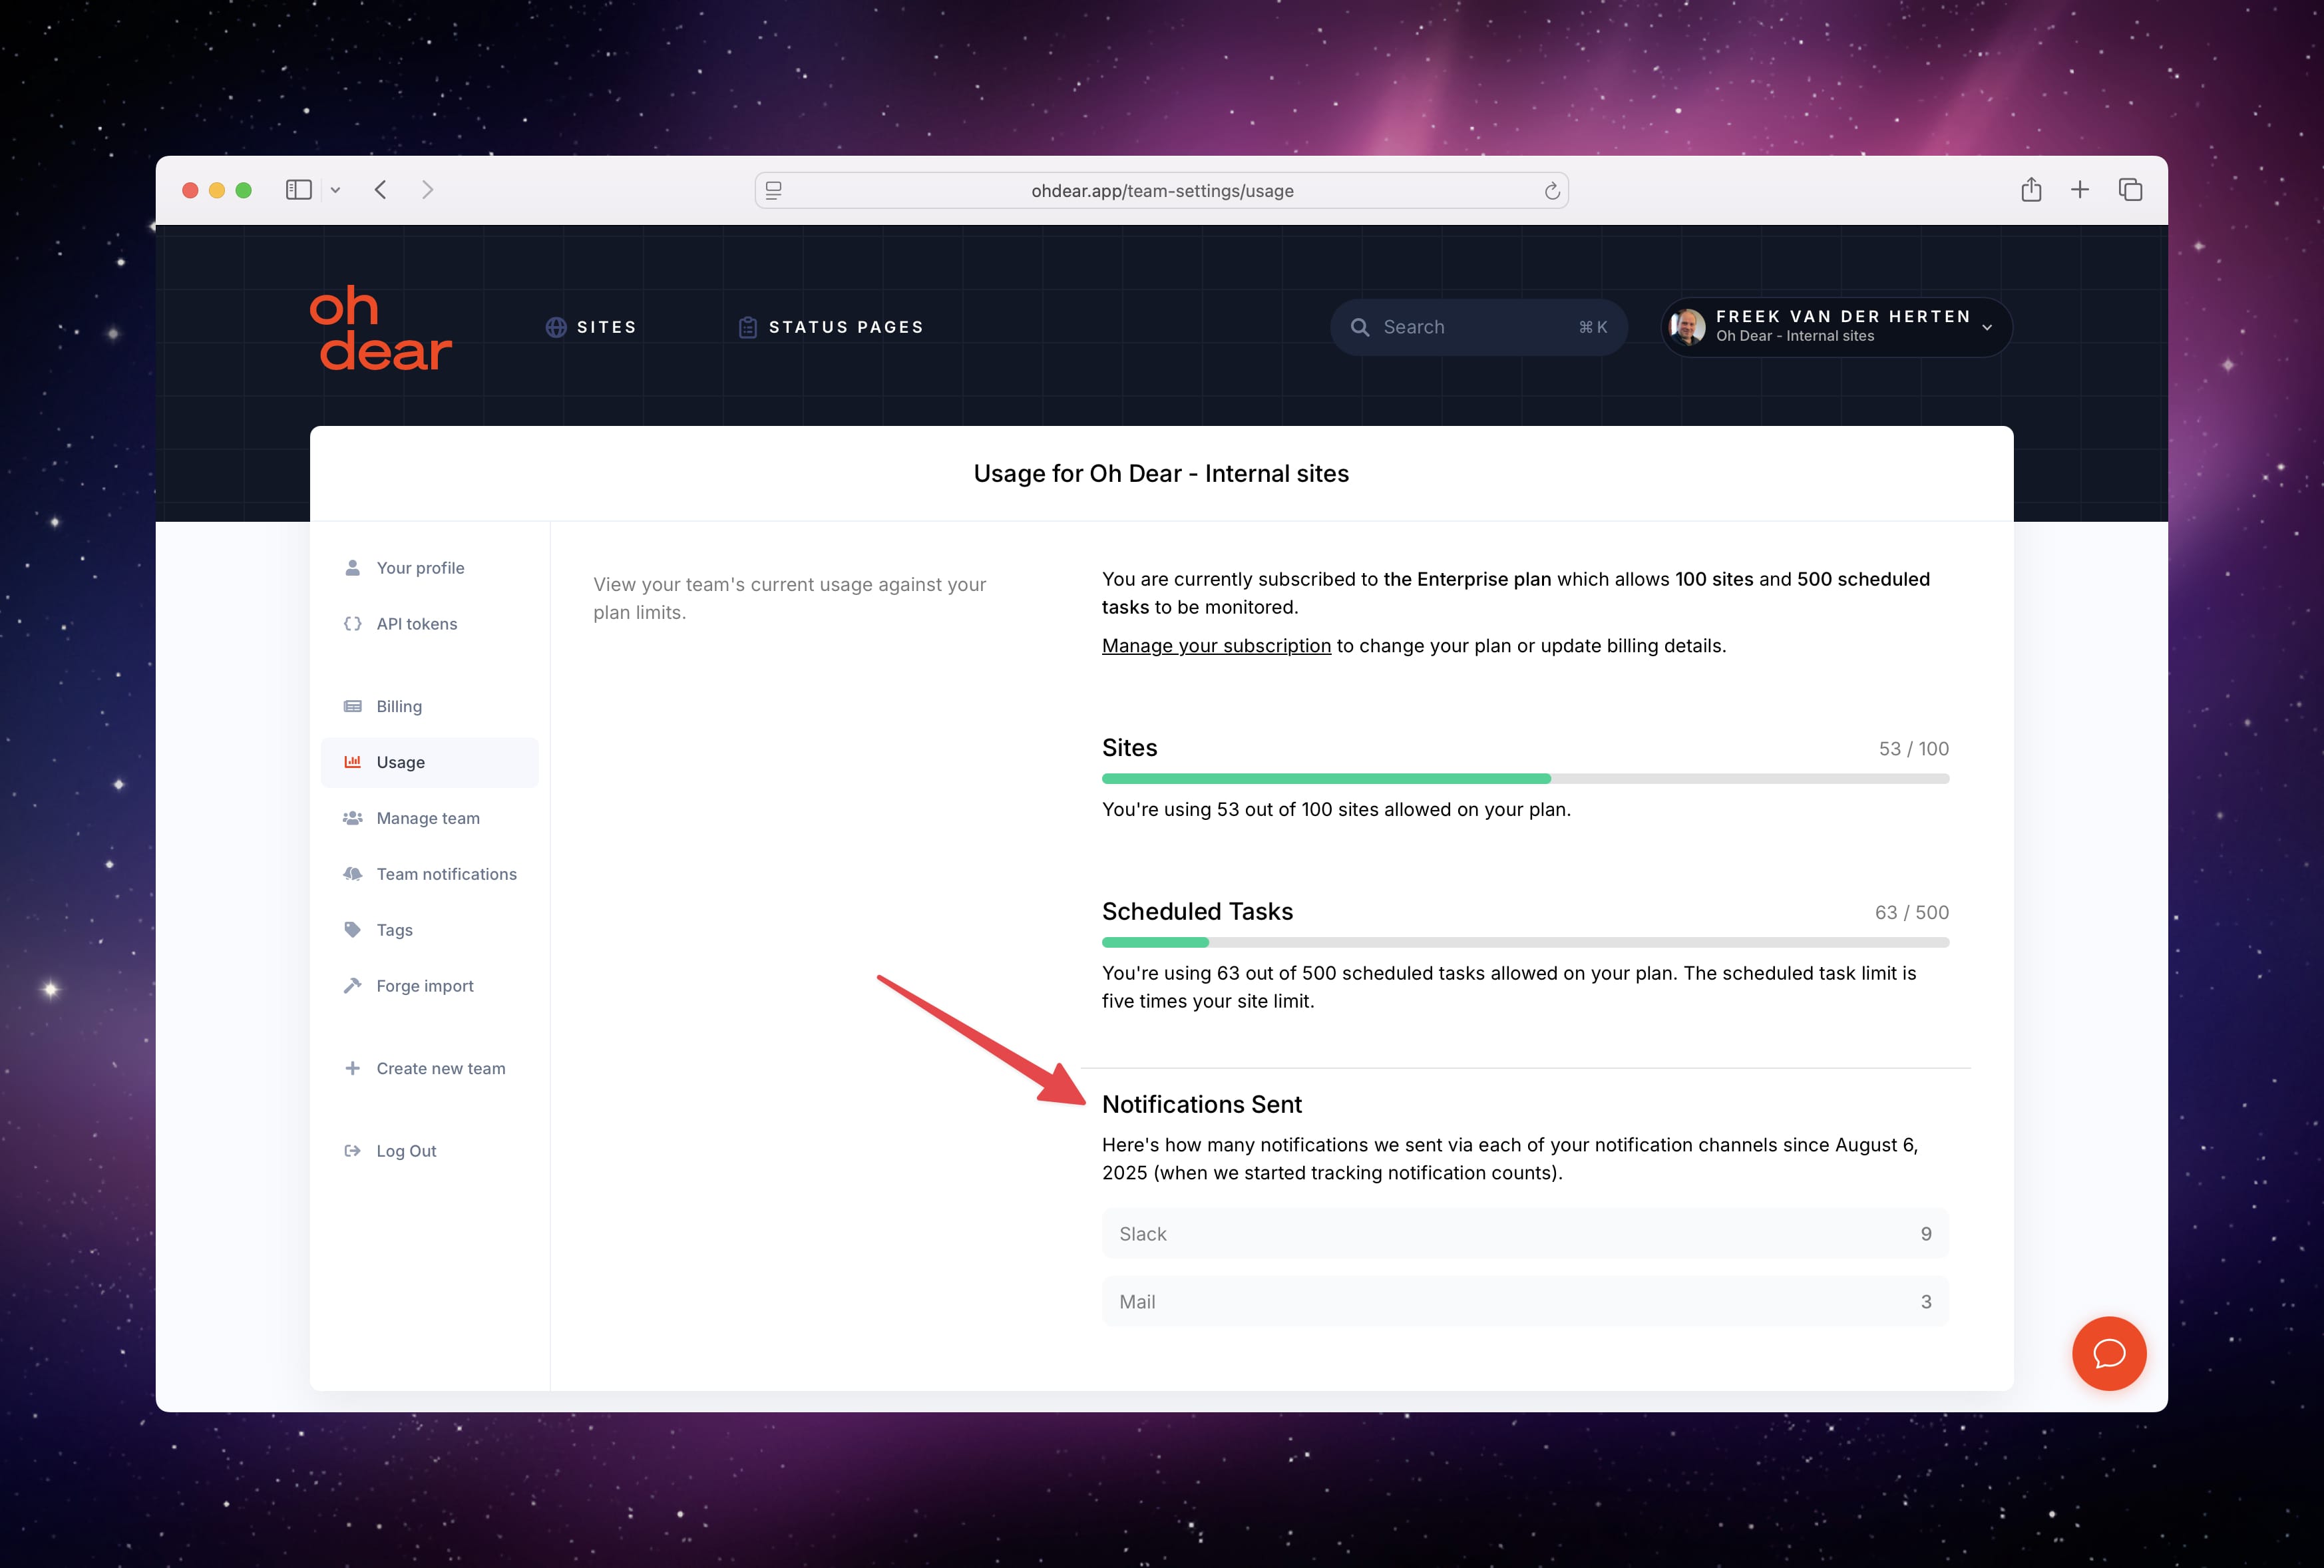The width and height of the screenshot is (2324, 1568).
Task: Click the Scheduled Tasks usage progress bar
Action: (x=1525, y=942)
